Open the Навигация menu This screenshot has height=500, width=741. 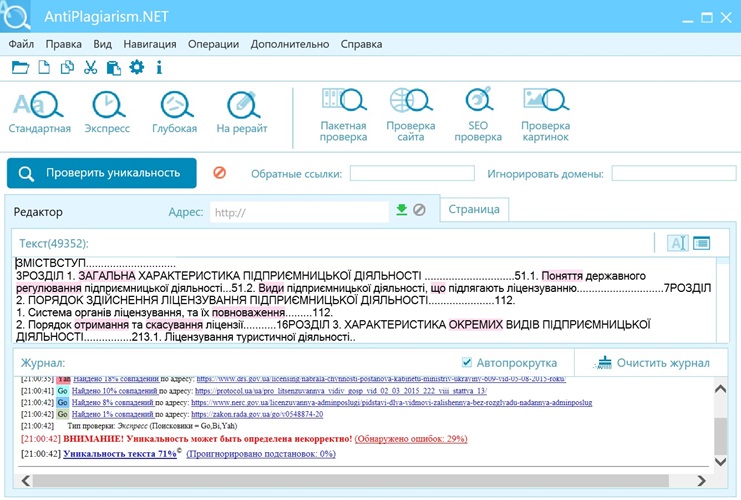tap(150, 44)
